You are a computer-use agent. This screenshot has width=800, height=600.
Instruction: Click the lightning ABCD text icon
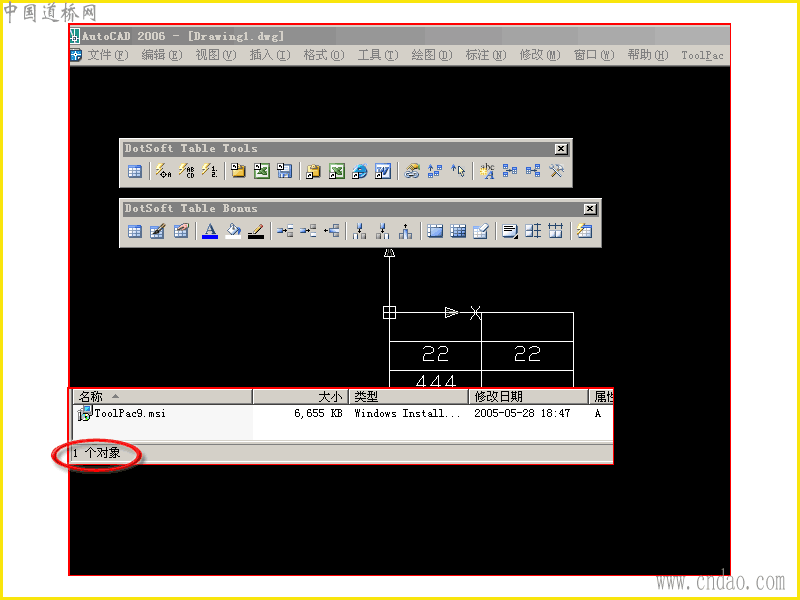click(x=186, y=171)
